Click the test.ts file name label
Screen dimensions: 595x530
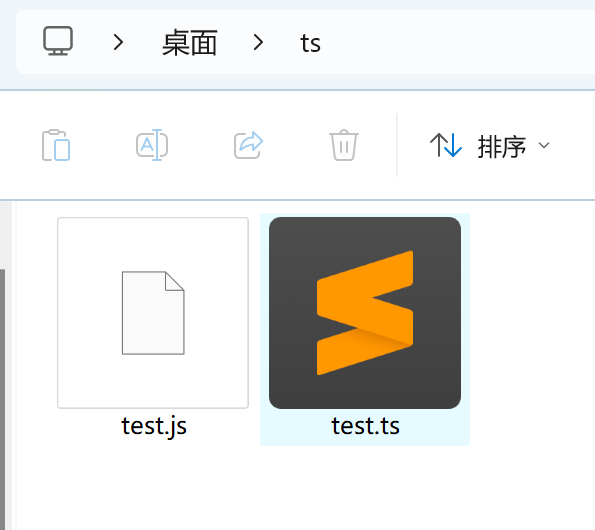coord(365,426)
